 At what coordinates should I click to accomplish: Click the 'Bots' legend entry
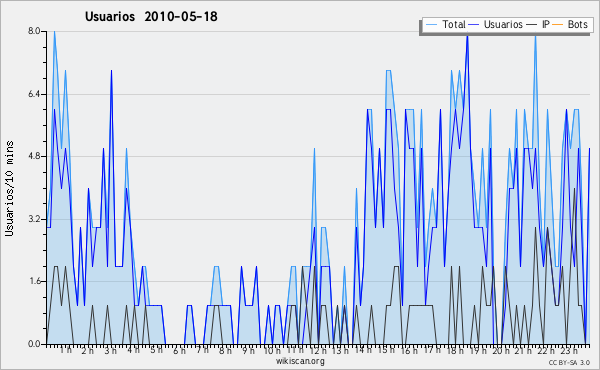577,24
